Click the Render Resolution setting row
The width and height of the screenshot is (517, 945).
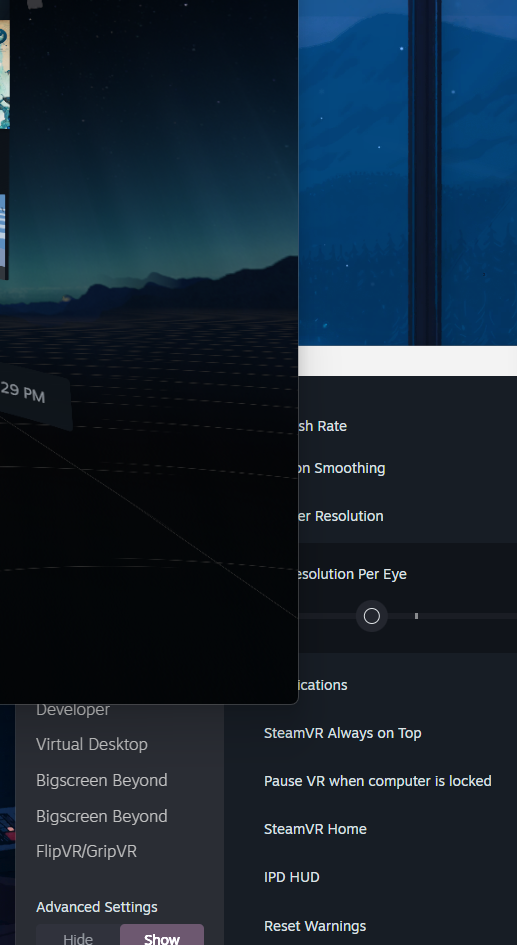click(x=407, y=516)
